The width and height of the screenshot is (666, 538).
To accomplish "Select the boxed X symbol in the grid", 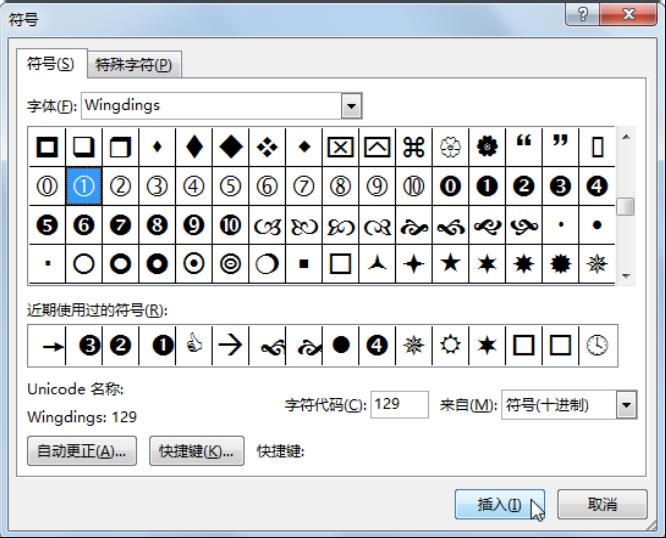I will click(x=340, y=147).
